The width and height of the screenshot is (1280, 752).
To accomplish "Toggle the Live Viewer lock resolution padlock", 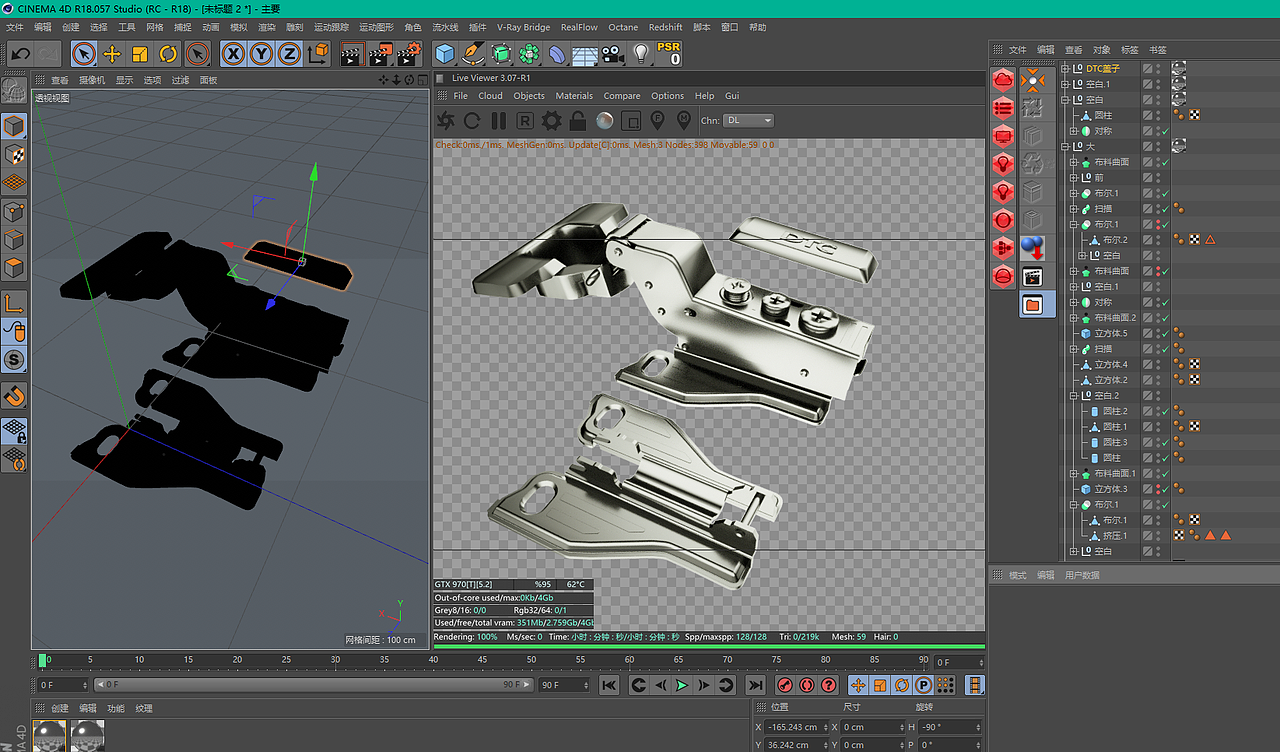I will pyautogui.click(x=577, y=121).
